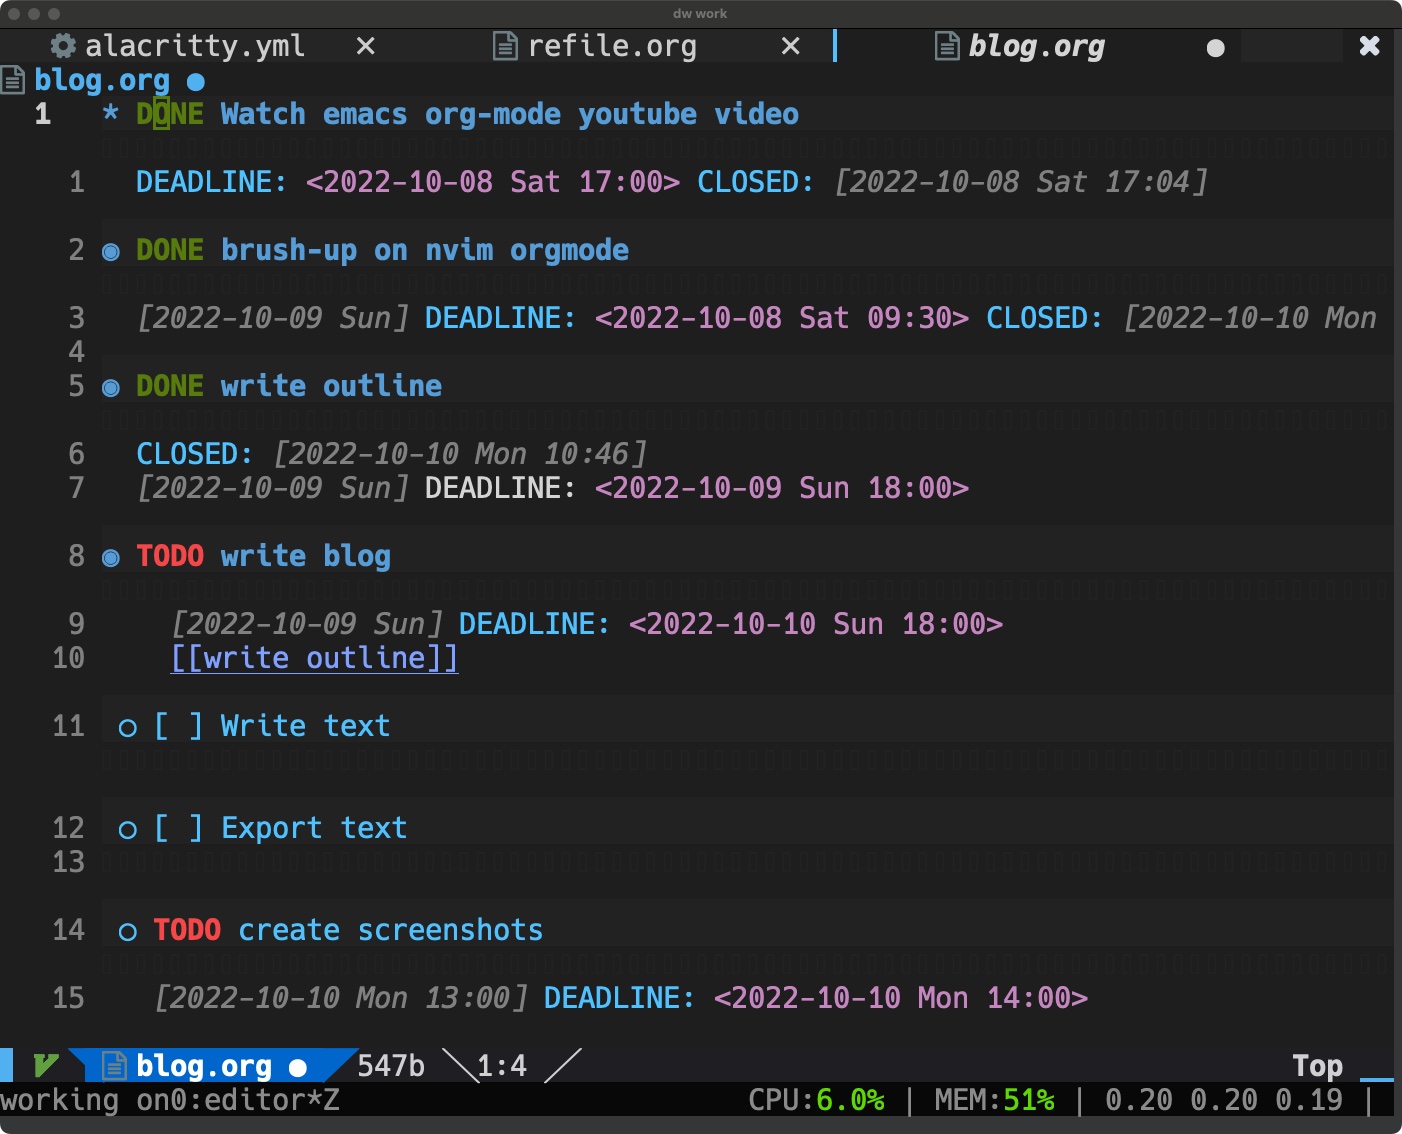Click the file icon on the italic blog.org tab

pos(947,46)
